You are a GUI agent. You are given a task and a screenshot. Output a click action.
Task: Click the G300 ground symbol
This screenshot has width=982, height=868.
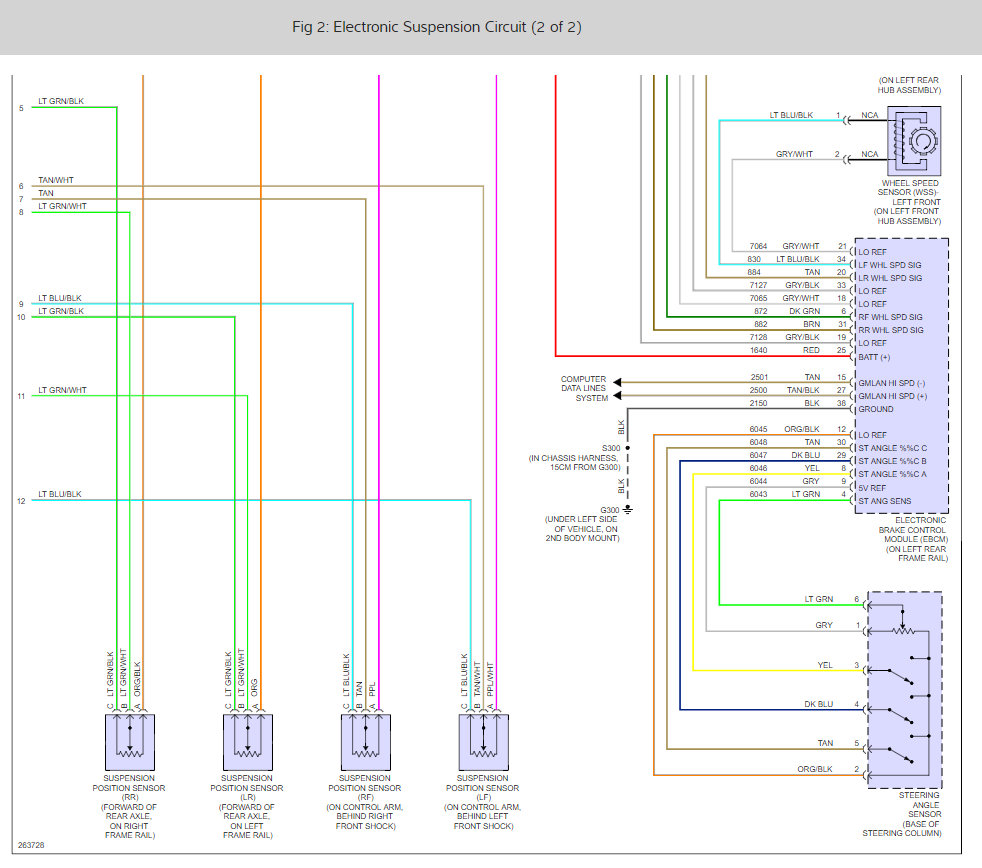pyautogui.click(x=628, y=510)
